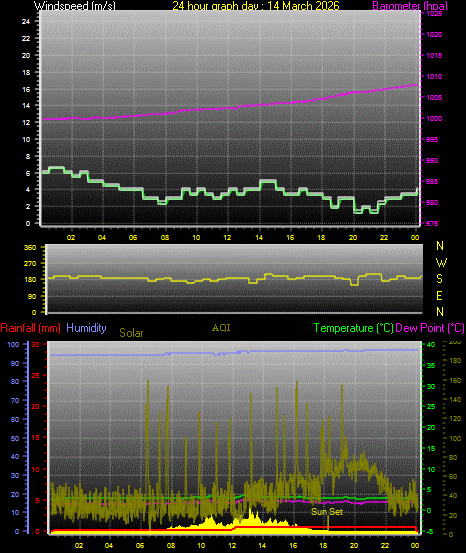This screenshot has height=553, width=466.
Task: Click 40 on the green temperature axis
Action: point(431,345)
